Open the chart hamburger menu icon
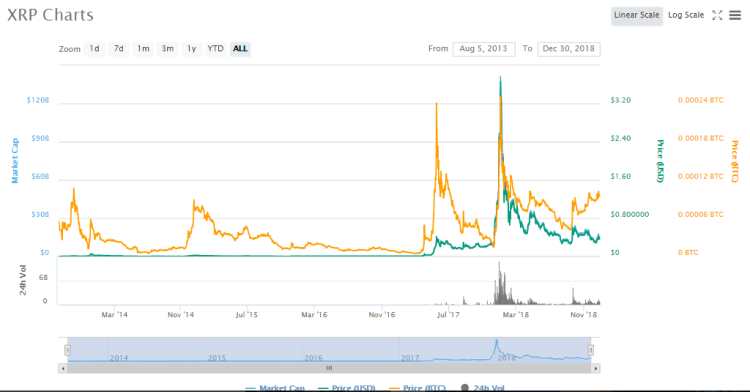 (x=735, y=15)
